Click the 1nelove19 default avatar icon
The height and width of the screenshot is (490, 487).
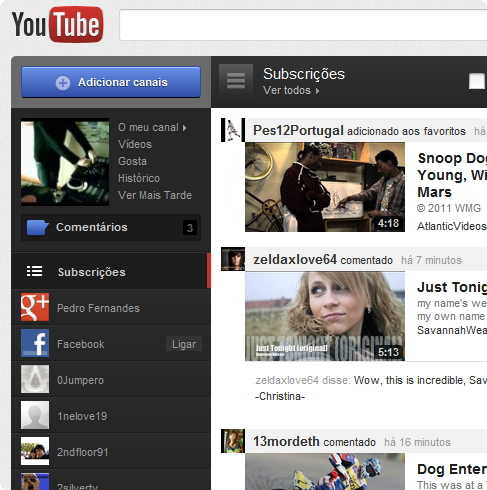(35, 415)
